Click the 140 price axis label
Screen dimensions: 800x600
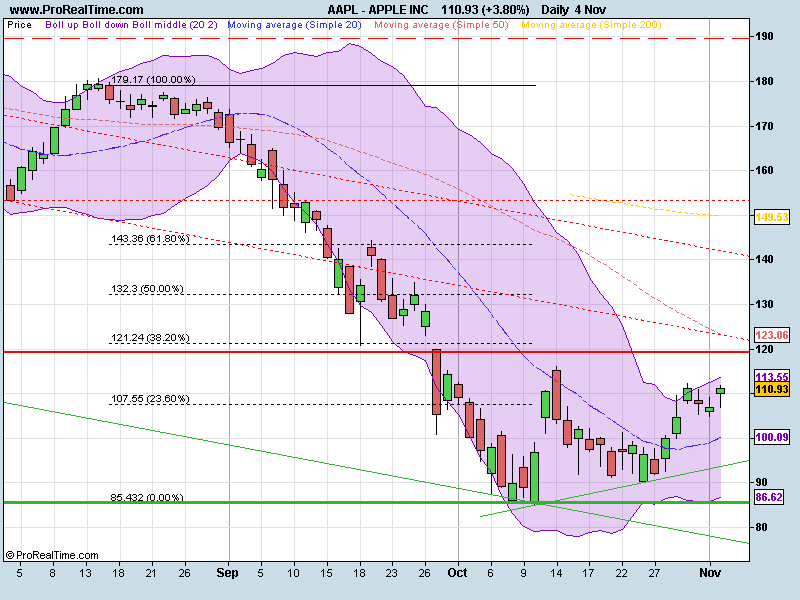pyautogui.click(x=765, y=259)
